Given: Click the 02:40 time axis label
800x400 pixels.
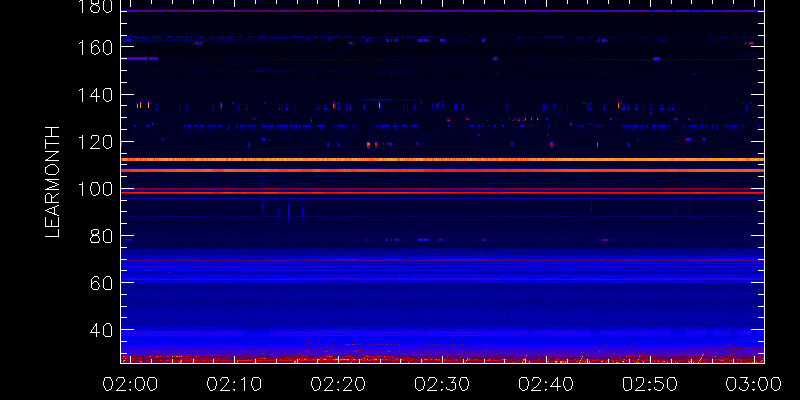Looking at the screenshot, I should pyautogui.click(x=546, y=384).
